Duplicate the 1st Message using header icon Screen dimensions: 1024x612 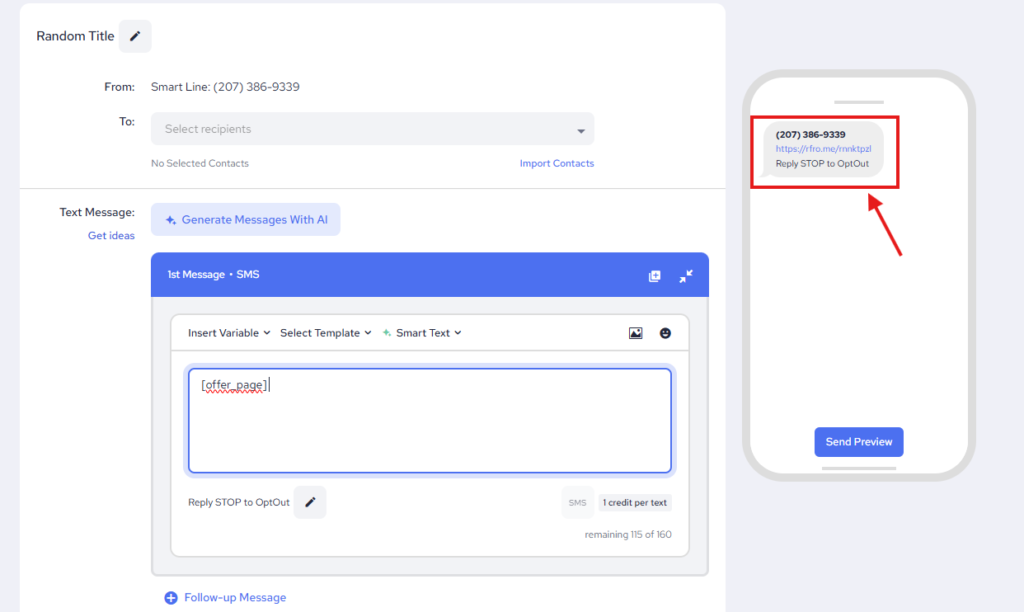click(655, 276)
